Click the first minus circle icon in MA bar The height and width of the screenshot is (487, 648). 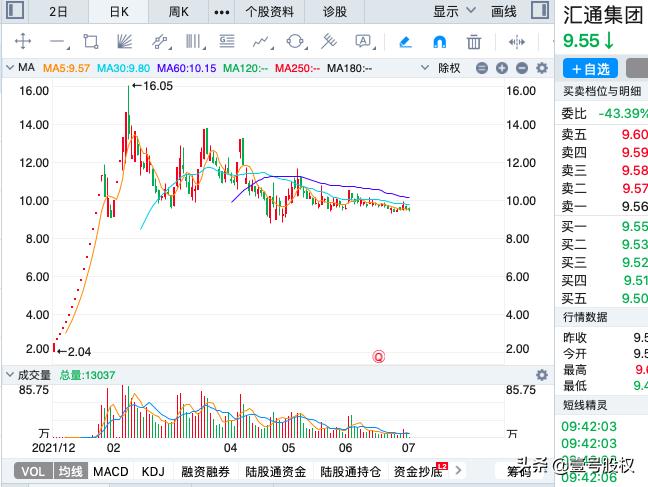coord(482,68)
